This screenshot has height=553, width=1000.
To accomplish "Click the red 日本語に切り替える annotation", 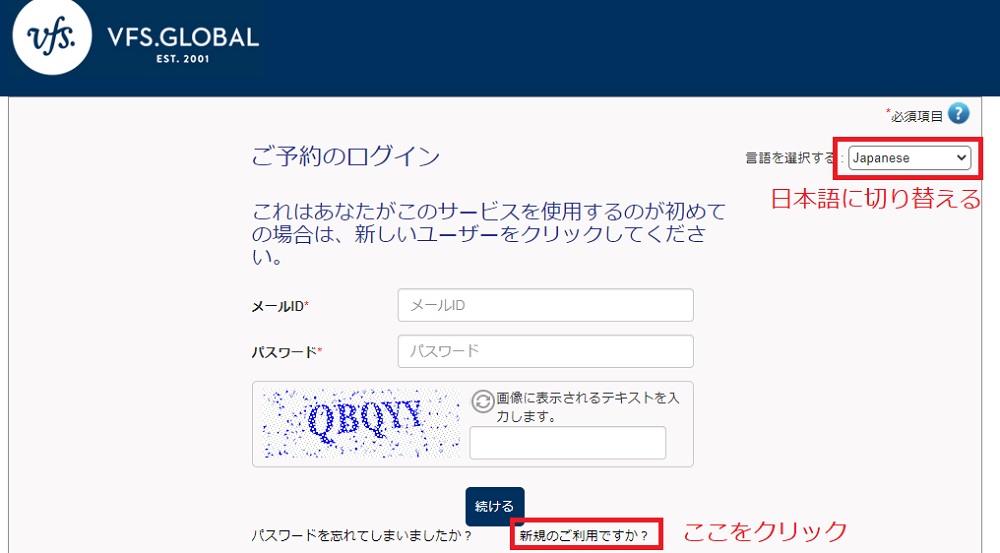I will 876,199.
